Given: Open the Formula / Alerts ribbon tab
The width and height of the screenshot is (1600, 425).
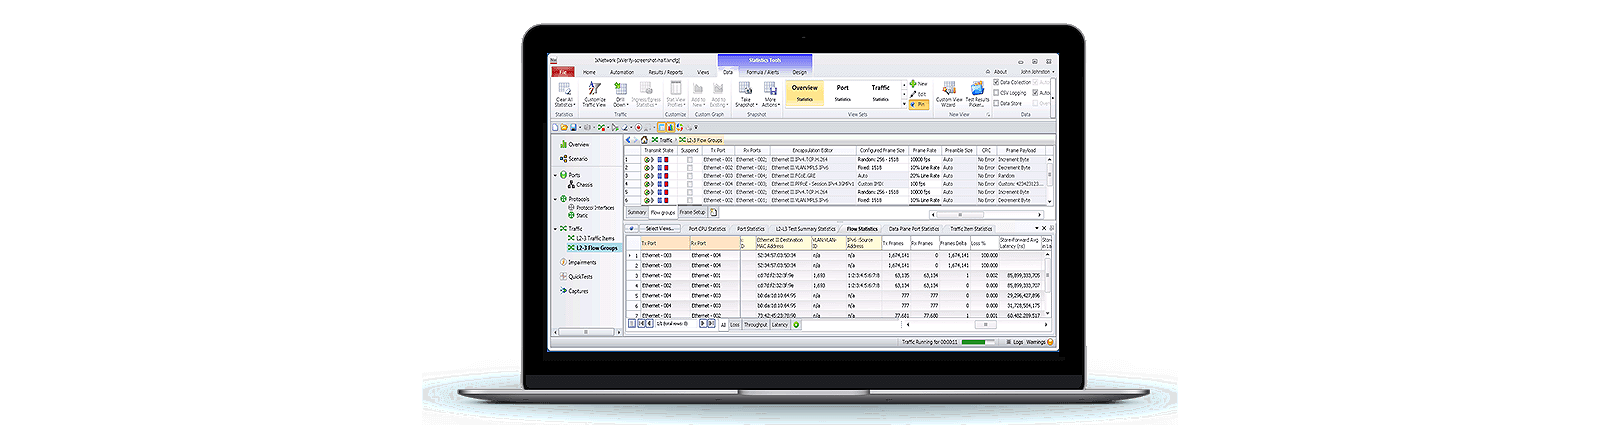Looking at the screenshot, I should click(x=764, y=72).
